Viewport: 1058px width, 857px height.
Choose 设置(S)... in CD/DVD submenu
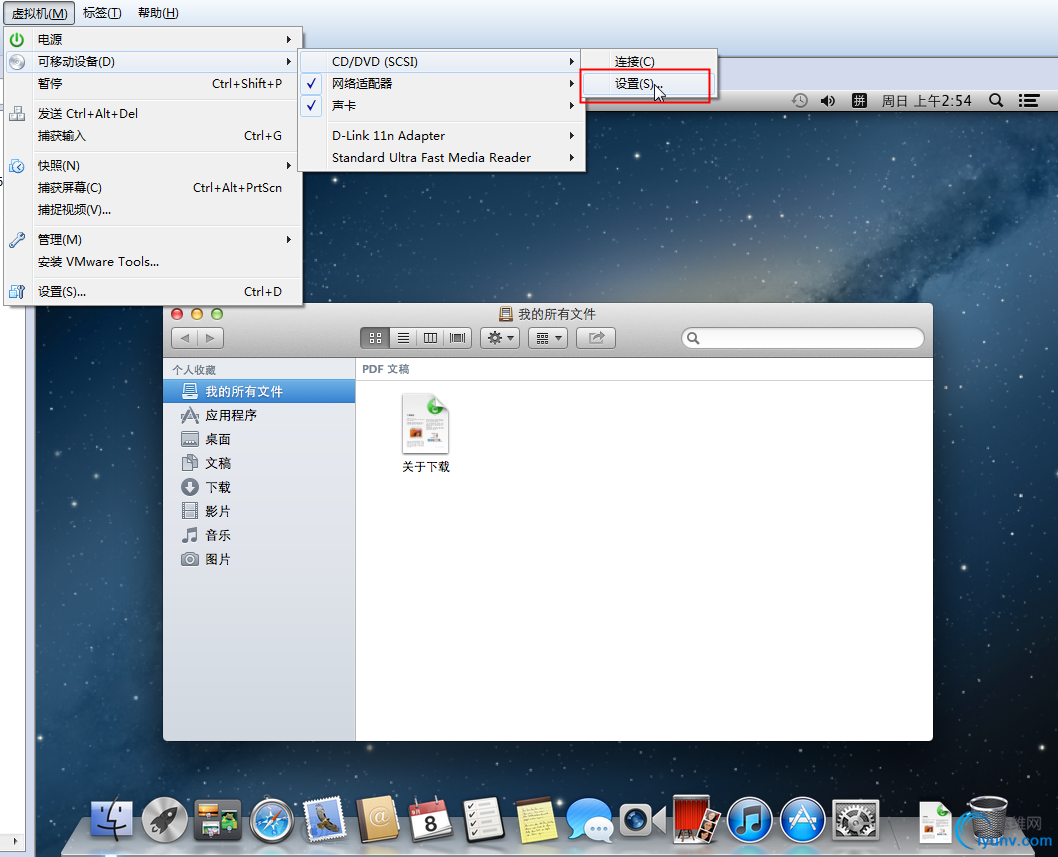click(648, 84)
